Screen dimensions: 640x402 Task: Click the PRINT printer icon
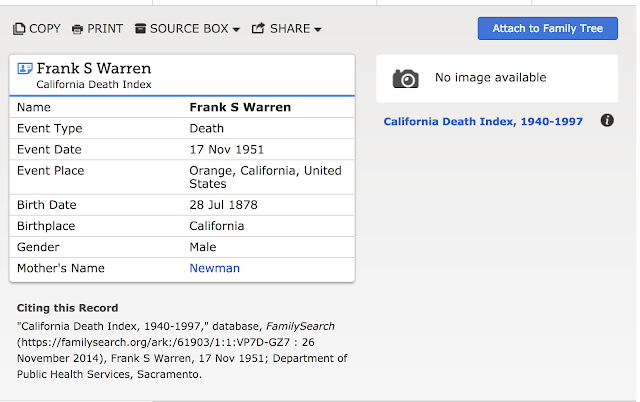(x=77, y=29)
